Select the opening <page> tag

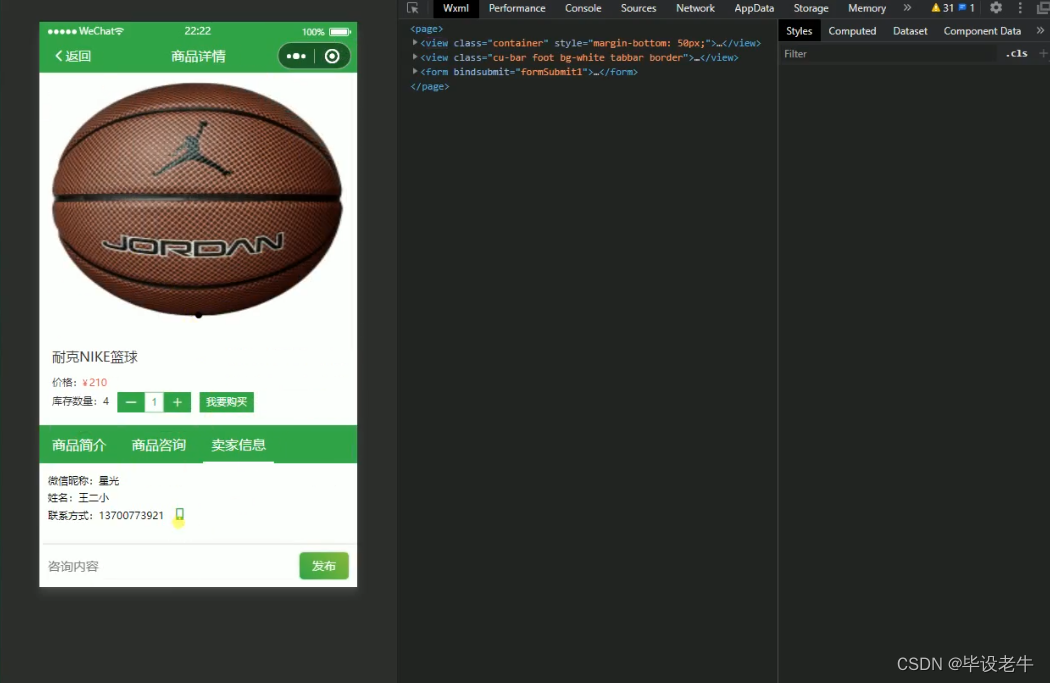pos(427,29)
